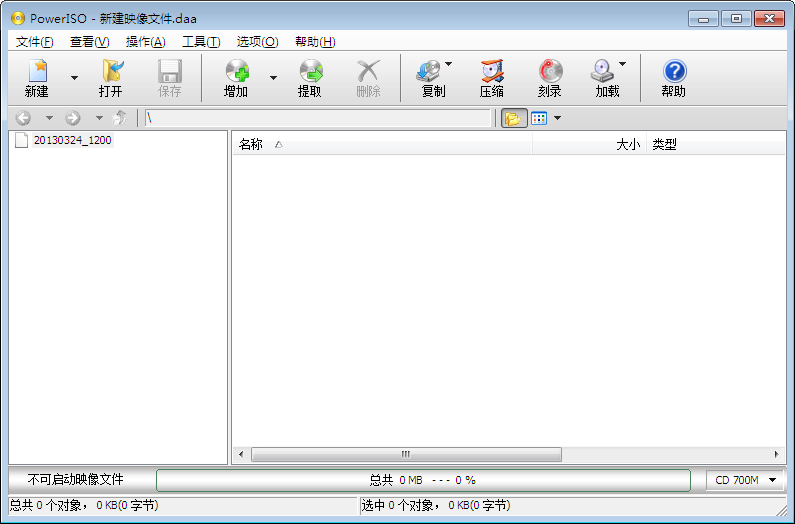Open the dropdown arrow next to 新建
795x524 pixels.
pyautogui.click(x=75, y=78)
